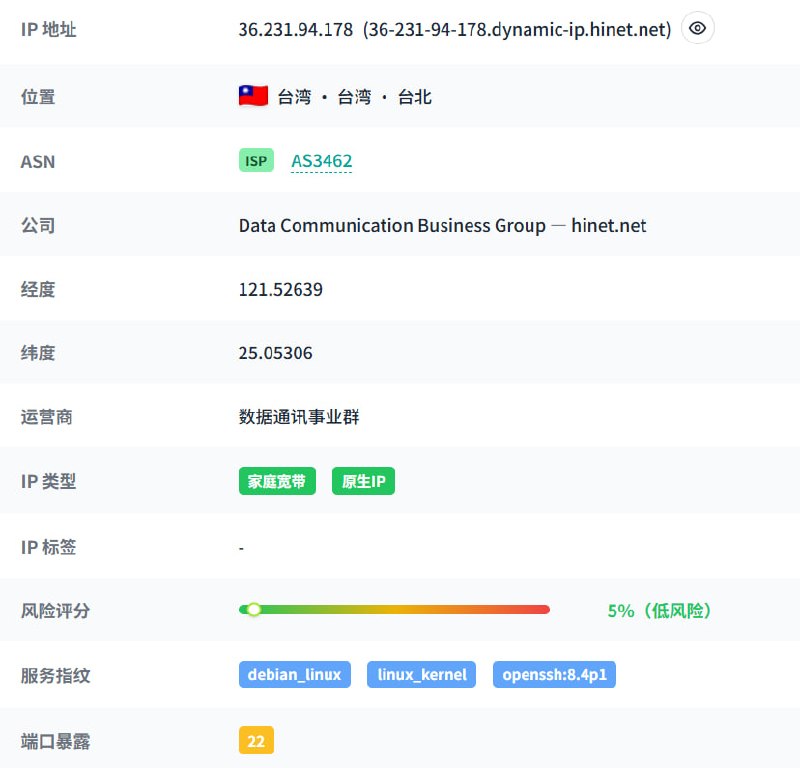The width and height of the screenshot is (800, 768).
Task: Click the IP address 36.231.94.178
Action: coord(295,30)
